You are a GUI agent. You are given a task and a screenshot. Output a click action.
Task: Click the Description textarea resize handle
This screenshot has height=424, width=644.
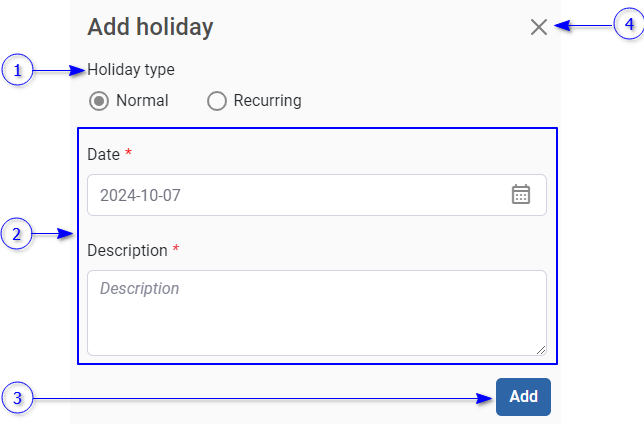(x=541, y=349)
